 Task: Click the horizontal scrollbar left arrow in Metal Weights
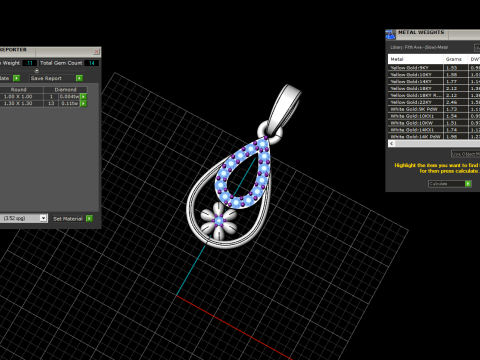(x=392, y=143)
